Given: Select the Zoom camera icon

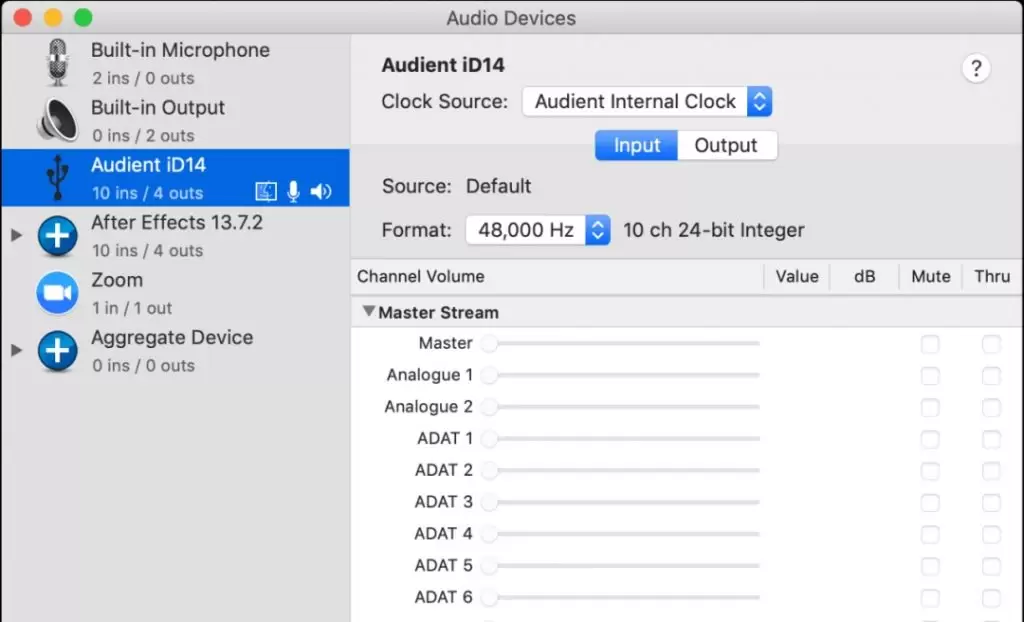Looking at the screenshot, I should coord(57,293).
